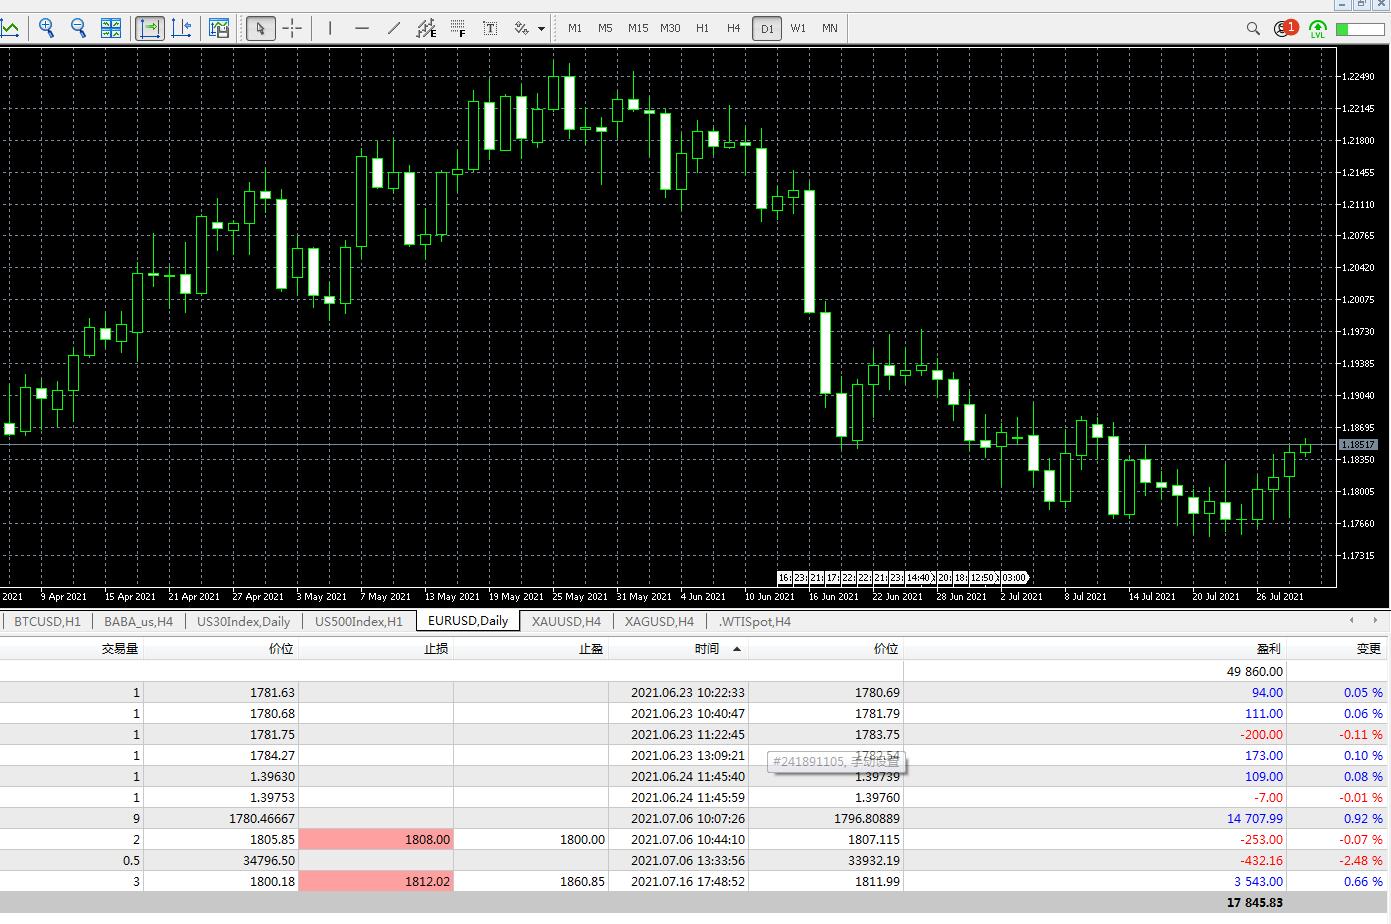1391x924 pixels.
Task: Draw a vertical line
Action: tap(330, 28)
